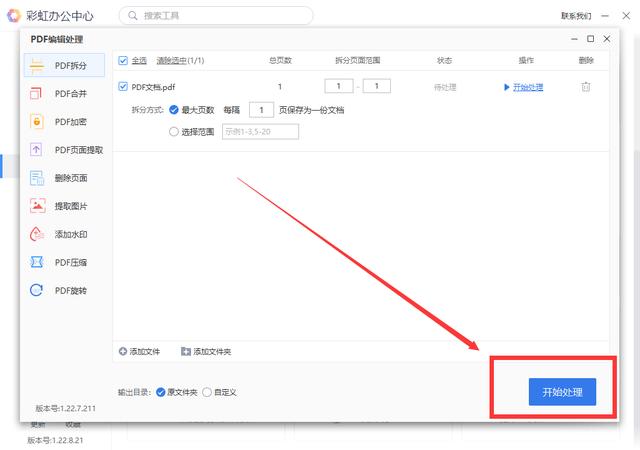
Task: Click the play triangle beside 开始处理 link
Action: point(507,87)
